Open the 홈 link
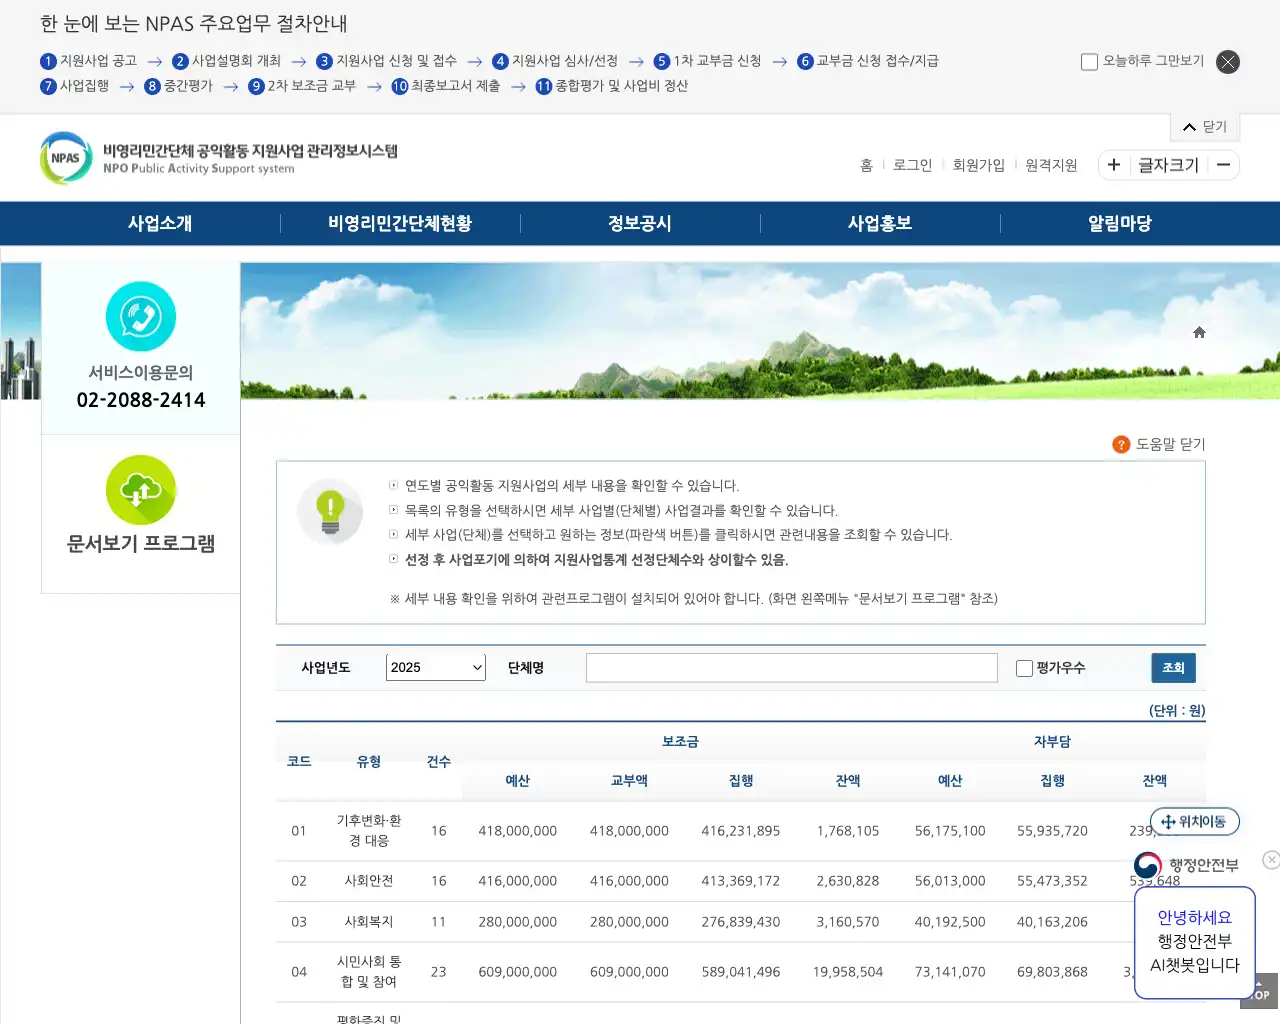 (x=866, y=165)
